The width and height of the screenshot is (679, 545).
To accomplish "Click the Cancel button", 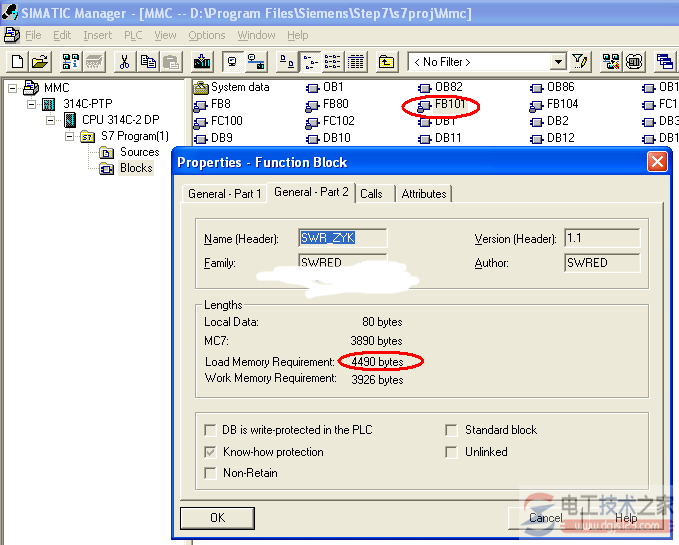I will 546,518.
